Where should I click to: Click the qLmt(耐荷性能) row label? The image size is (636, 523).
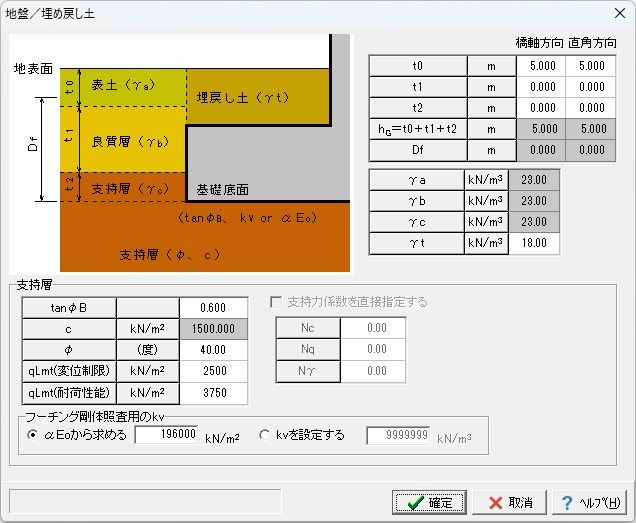[69, 393]
